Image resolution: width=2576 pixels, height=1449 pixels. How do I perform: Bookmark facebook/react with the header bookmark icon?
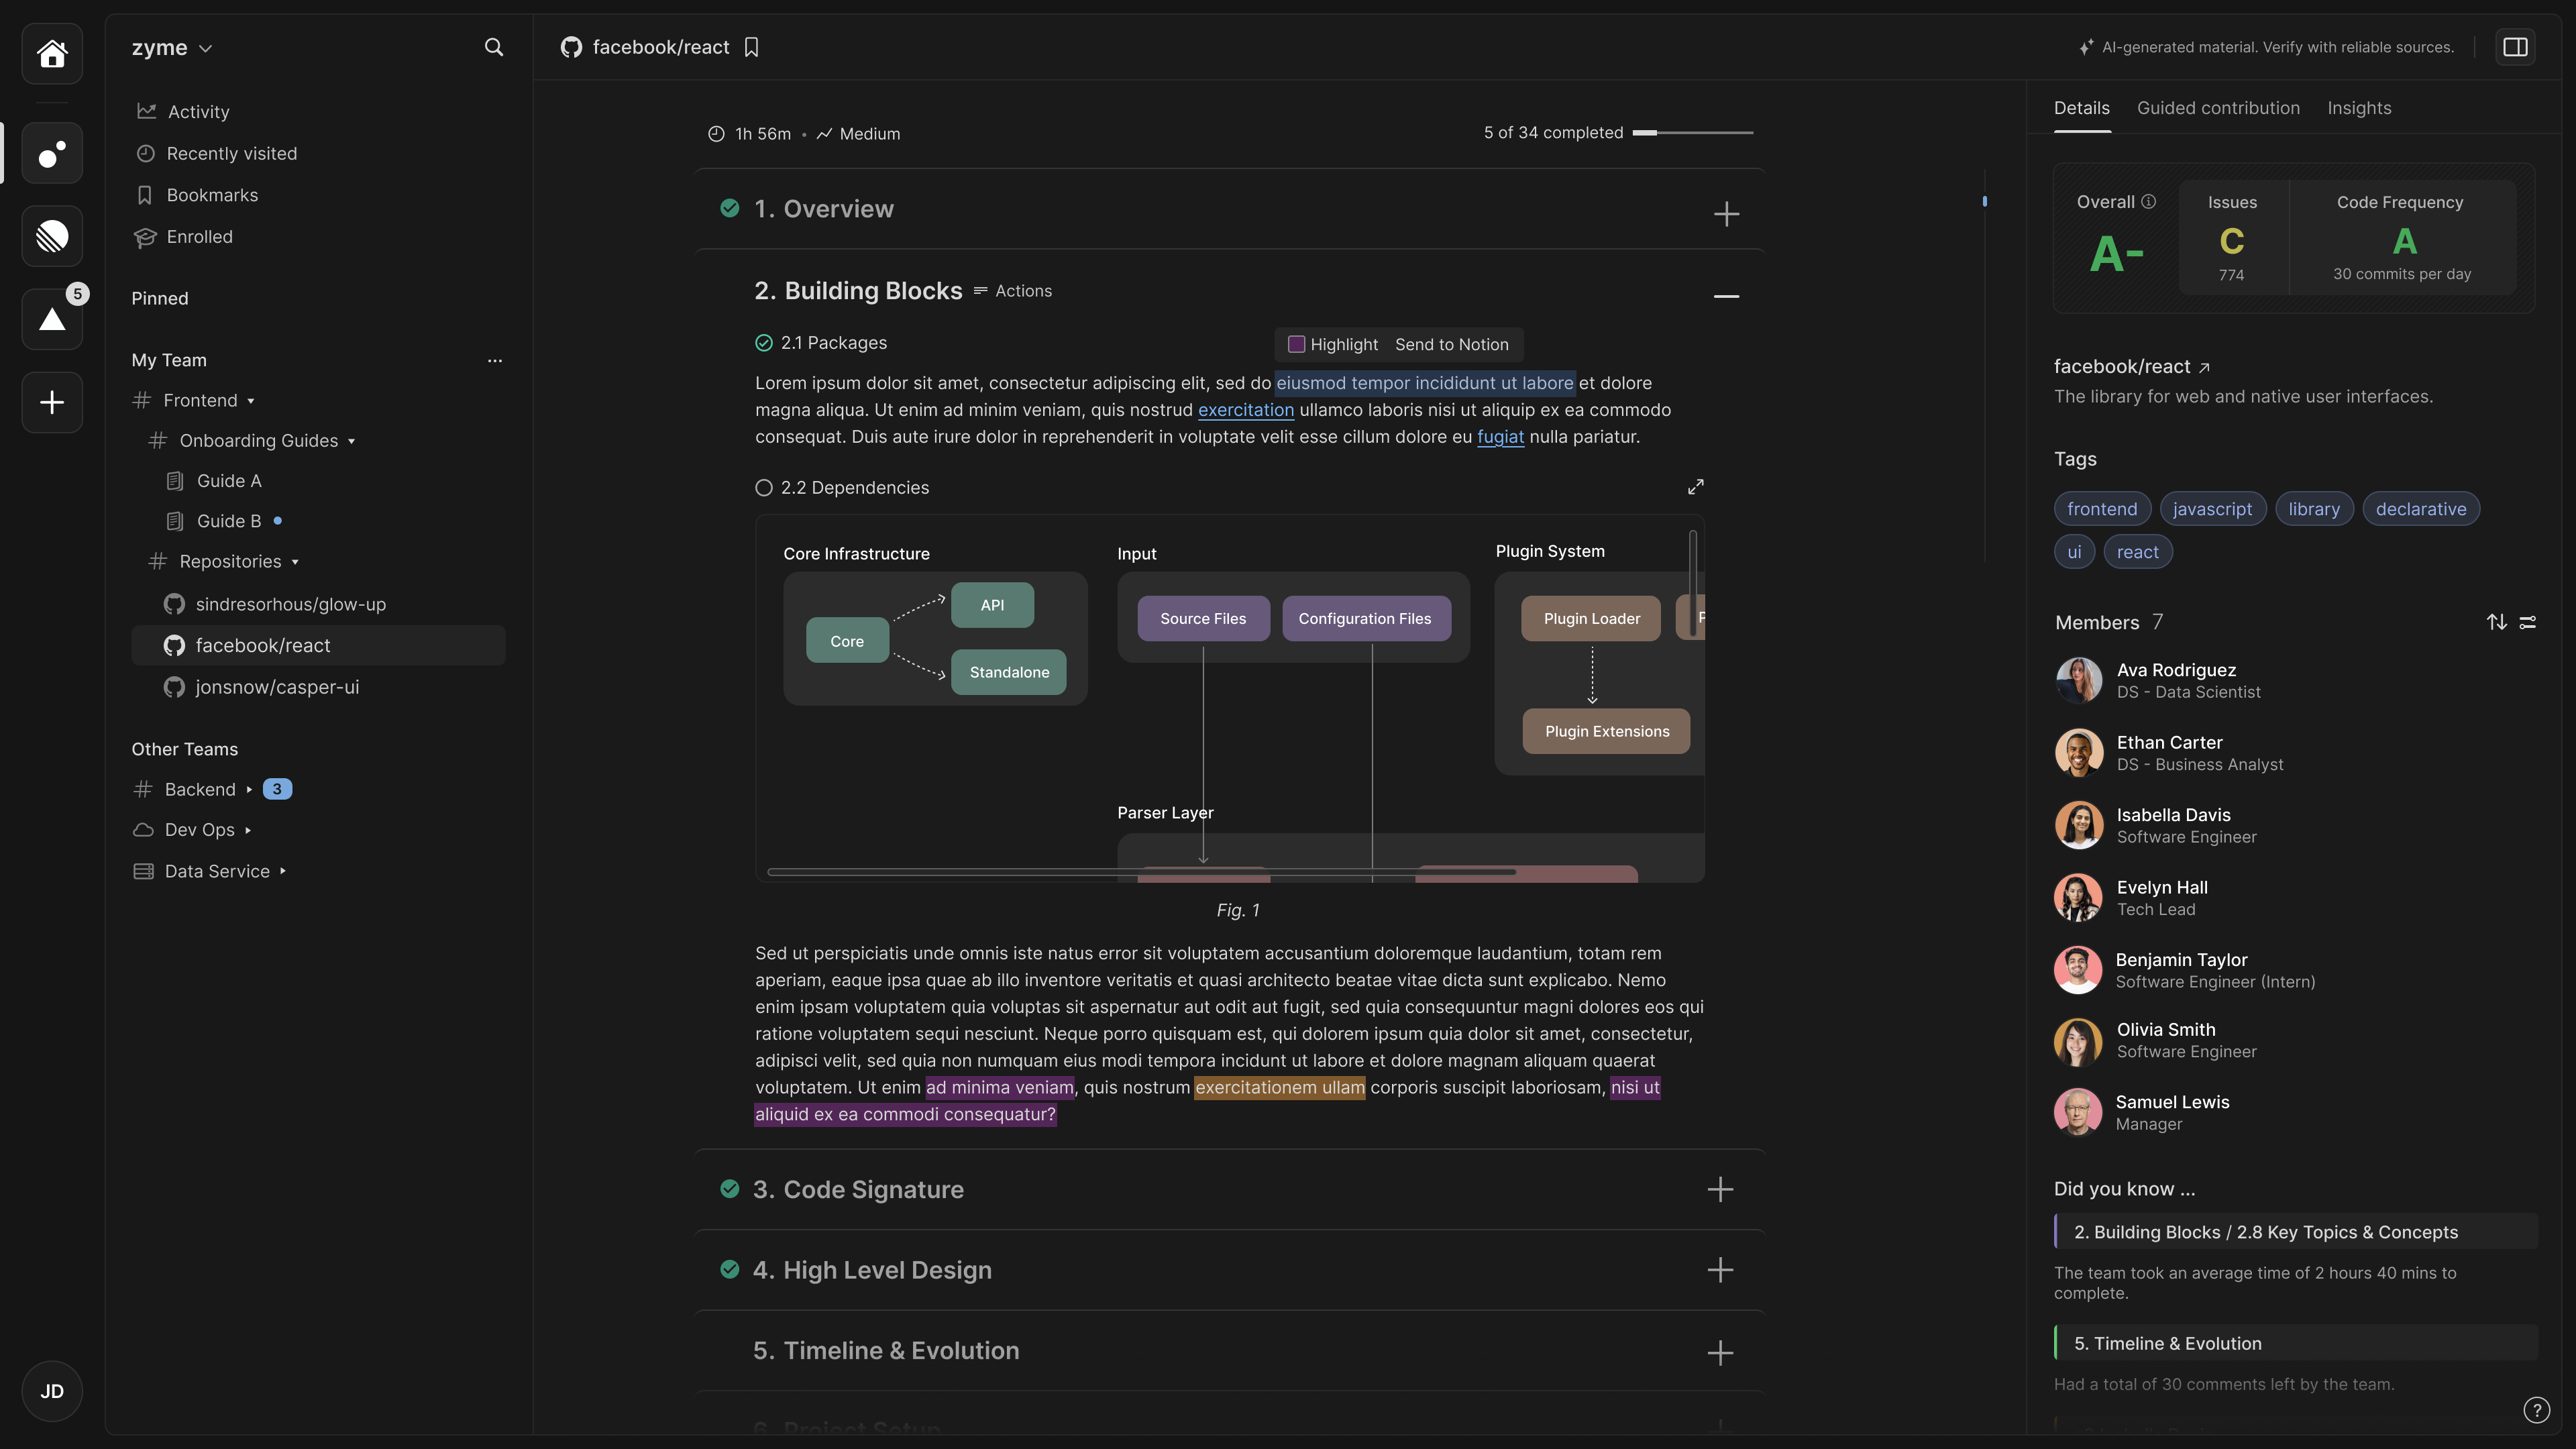coord(752,47)
